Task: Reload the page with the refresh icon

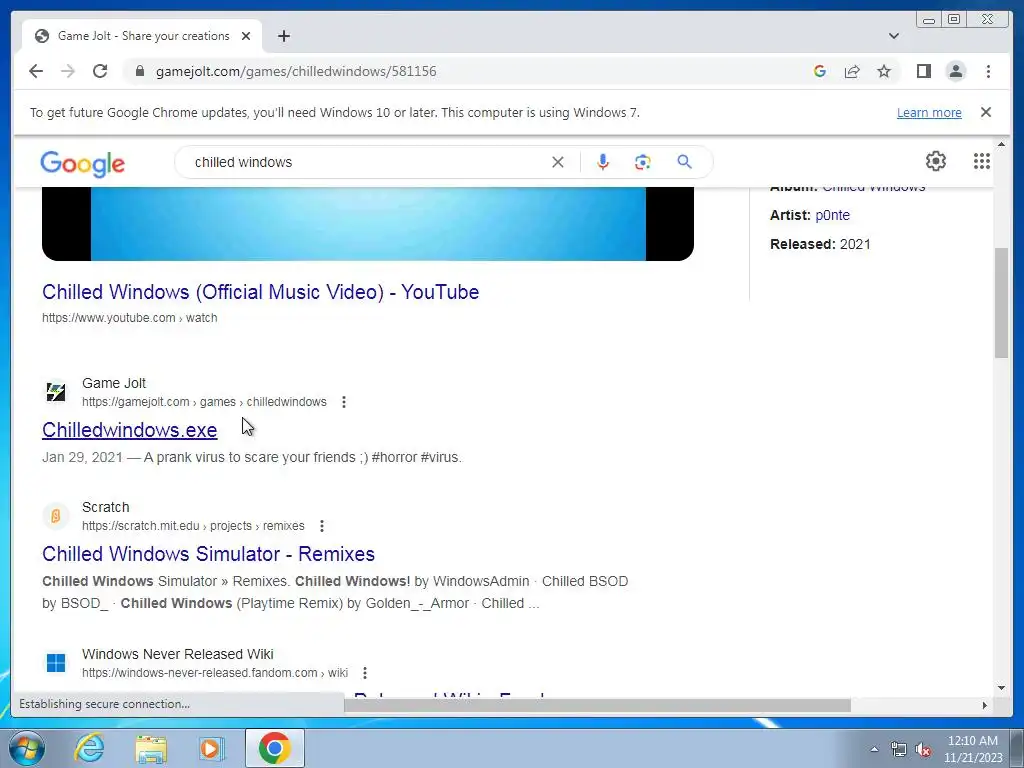Action: [100, 71]
